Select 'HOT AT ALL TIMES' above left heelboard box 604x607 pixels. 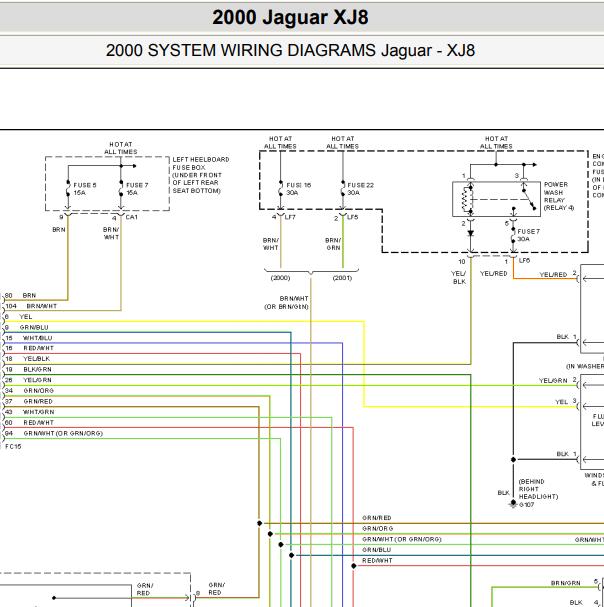(x=121, y=148)
